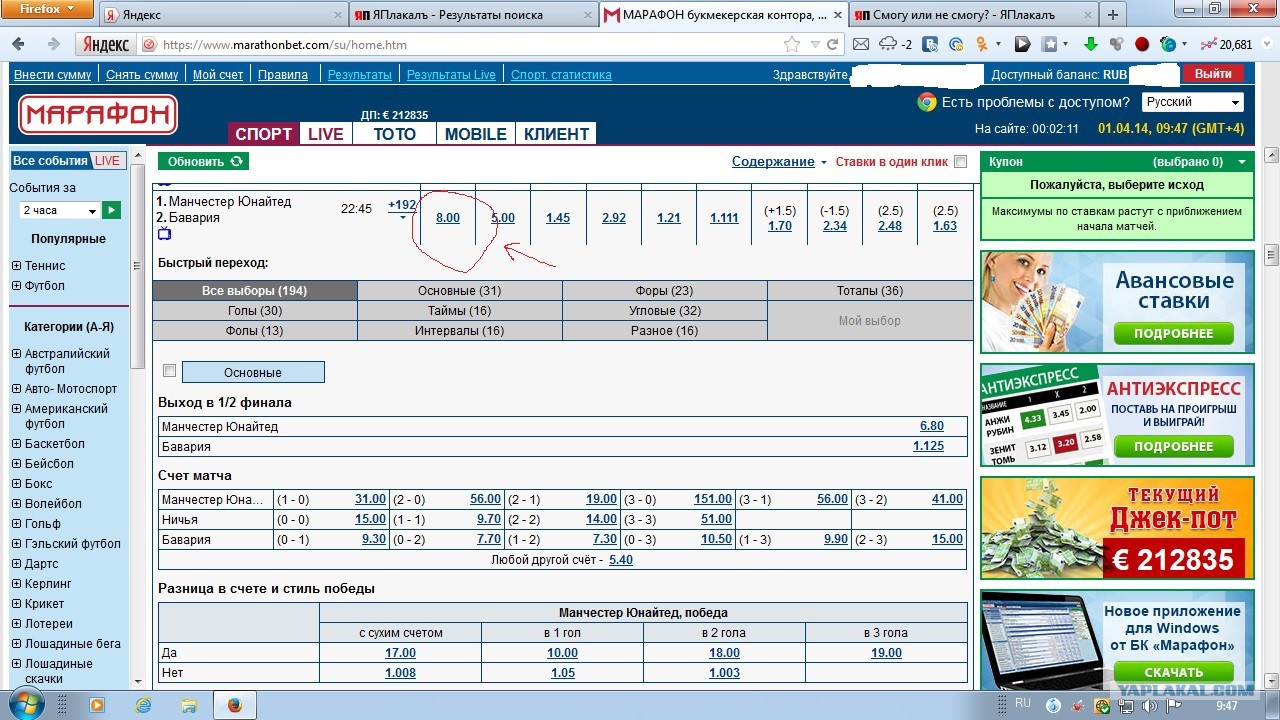Image resolution: width=1280 pixels, height=720 pixels.
Task: Open Windows Start menu
Action: (26, 705)
